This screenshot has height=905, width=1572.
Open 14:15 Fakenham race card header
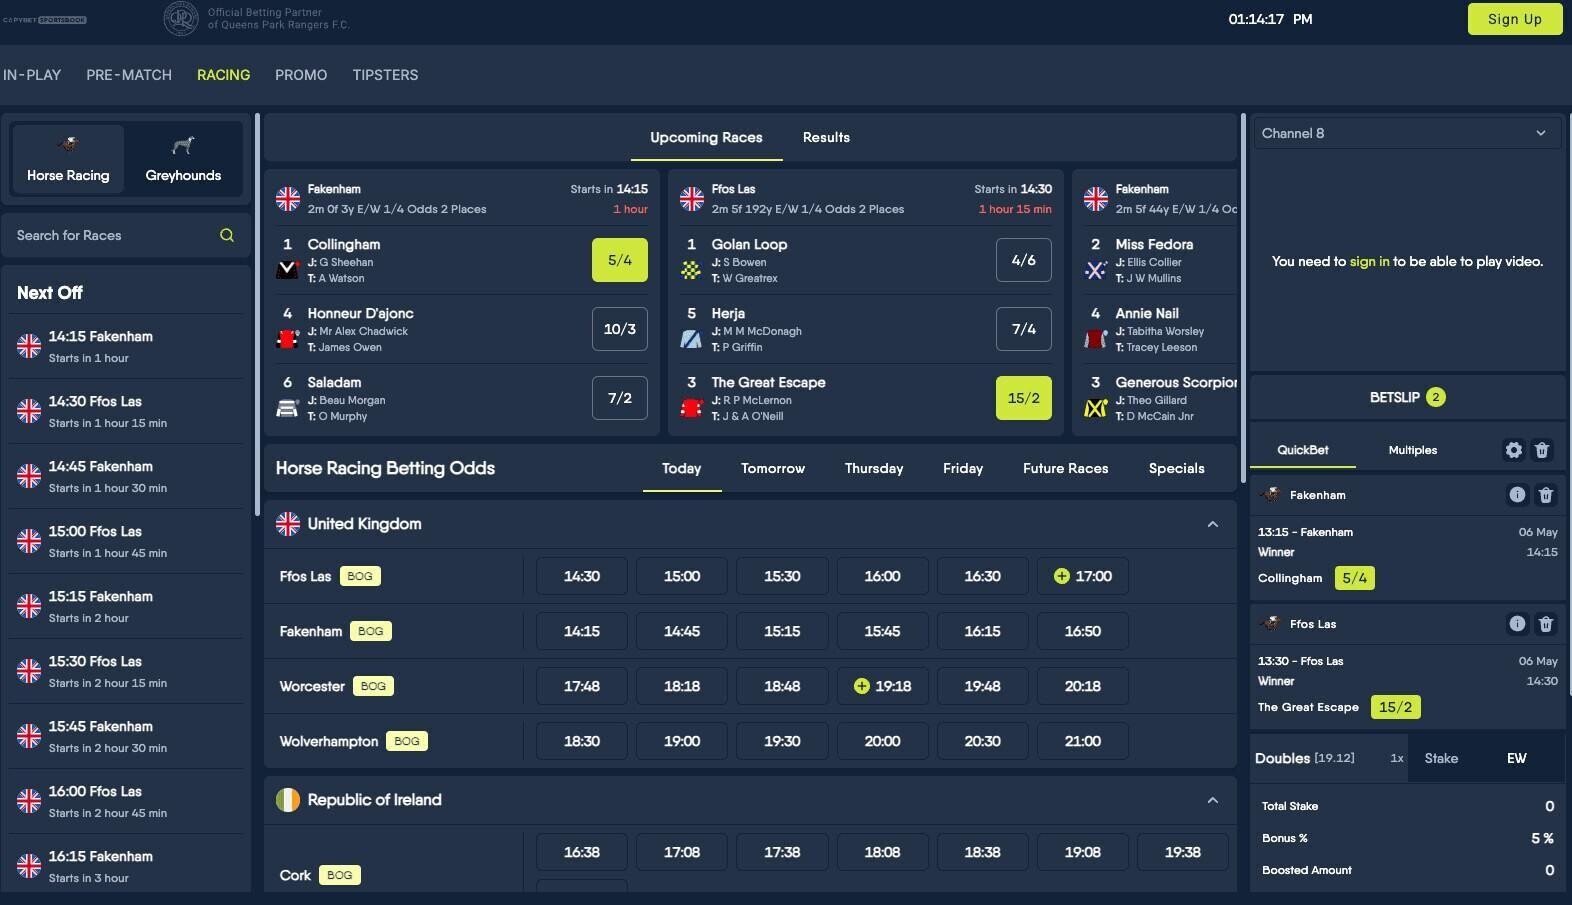click(462, 199)
